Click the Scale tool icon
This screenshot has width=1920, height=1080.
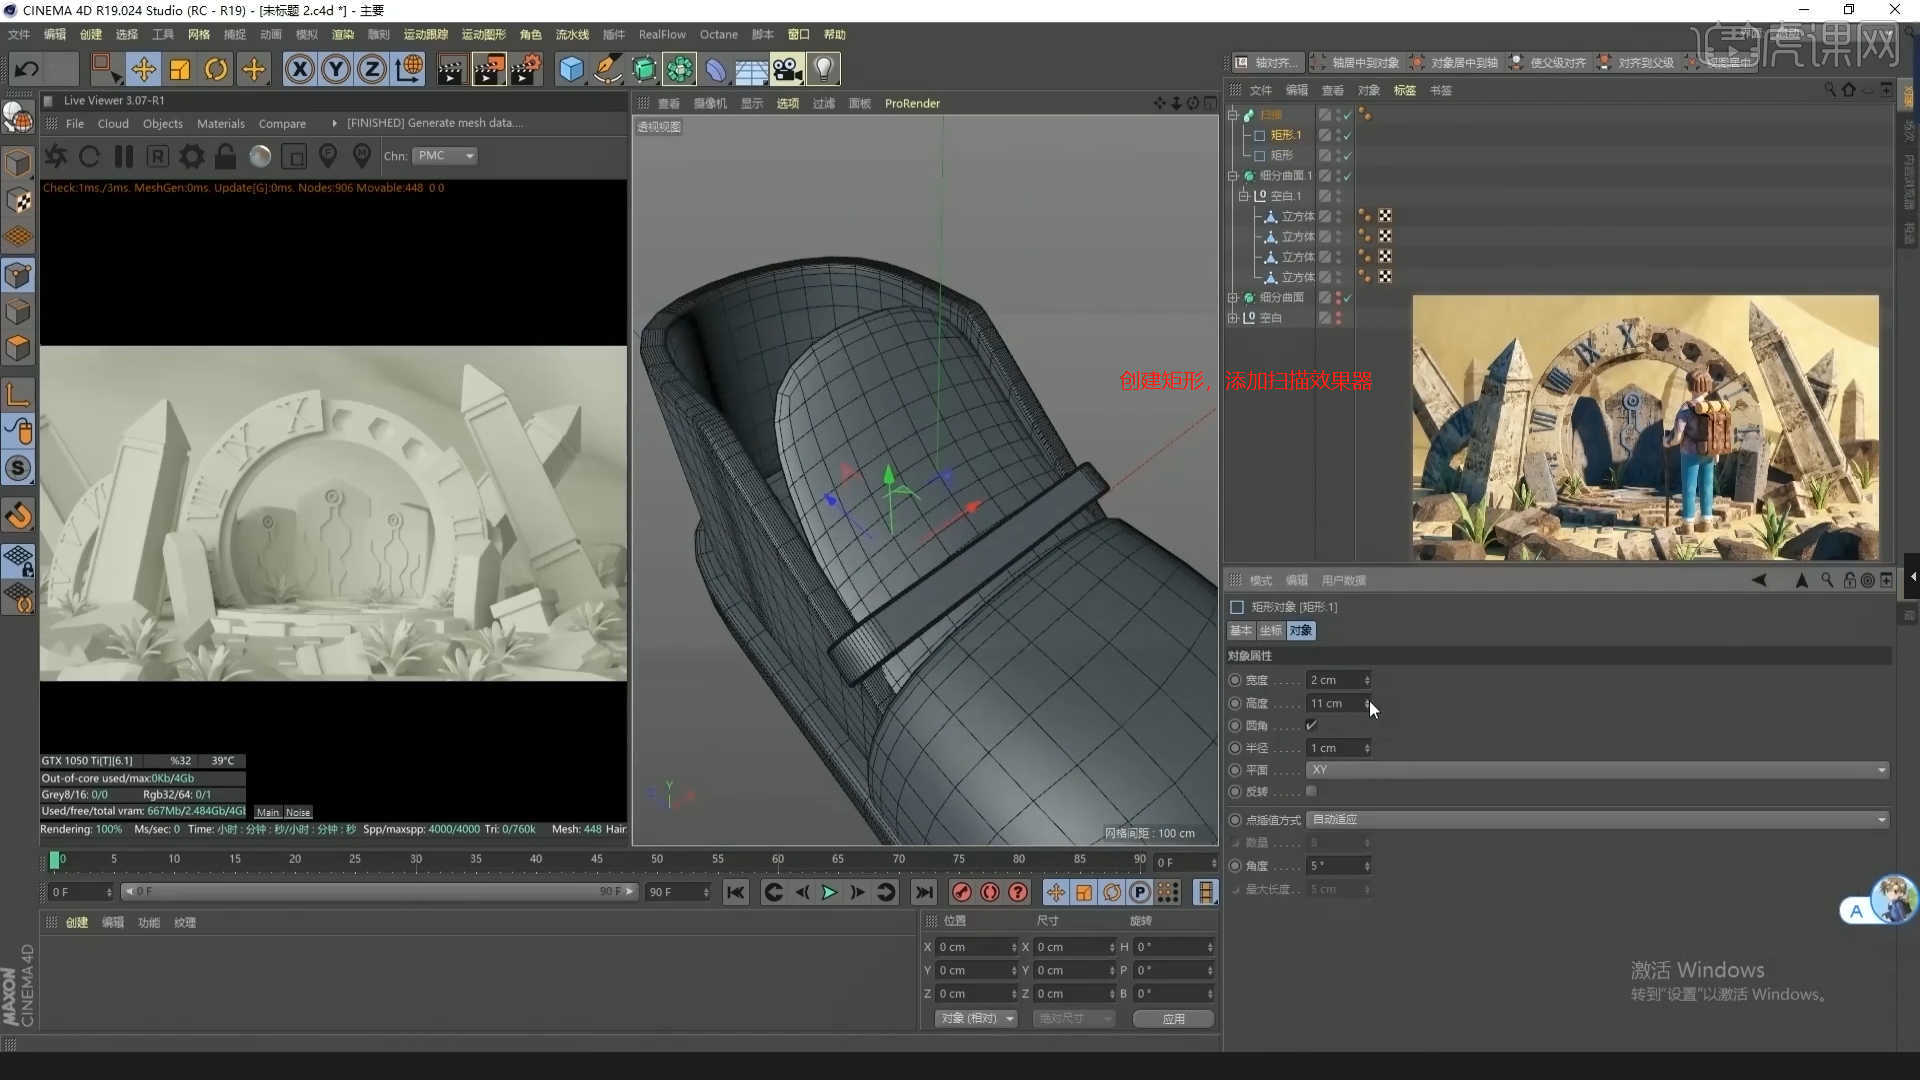180,69
